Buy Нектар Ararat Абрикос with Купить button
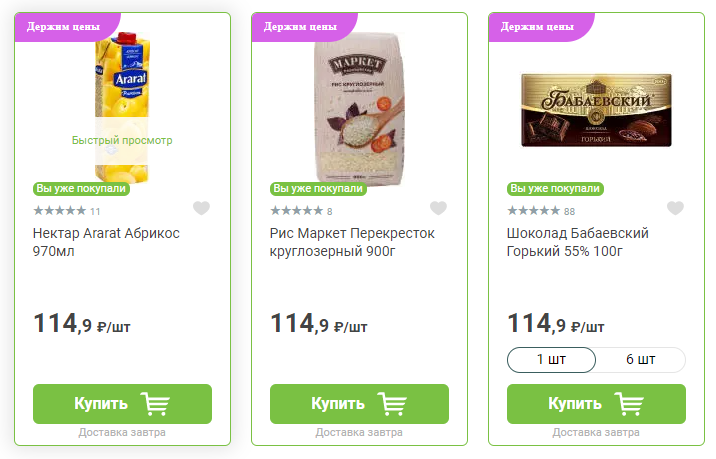The width and height of the screenshot is (716, 459). click(x=122, y=404)
